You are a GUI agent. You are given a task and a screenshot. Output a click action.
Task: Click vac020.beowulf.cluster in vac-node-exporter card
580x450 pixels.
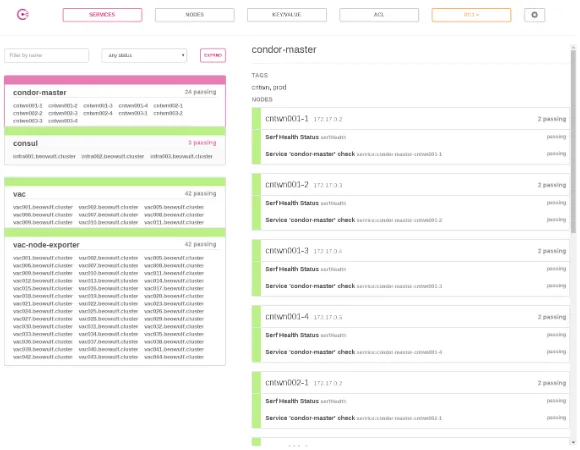174,296
